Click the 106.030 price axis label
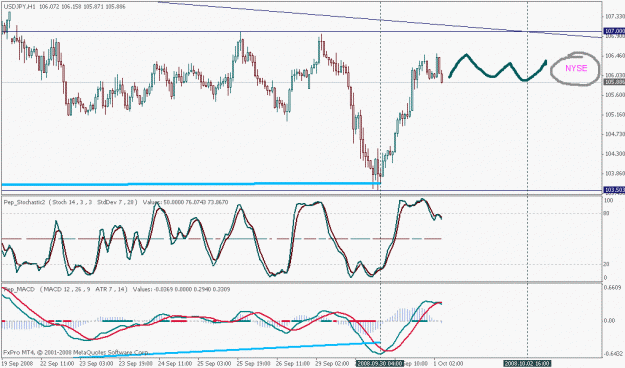This screenshot has height=368, width=625. tap(615, 75)
